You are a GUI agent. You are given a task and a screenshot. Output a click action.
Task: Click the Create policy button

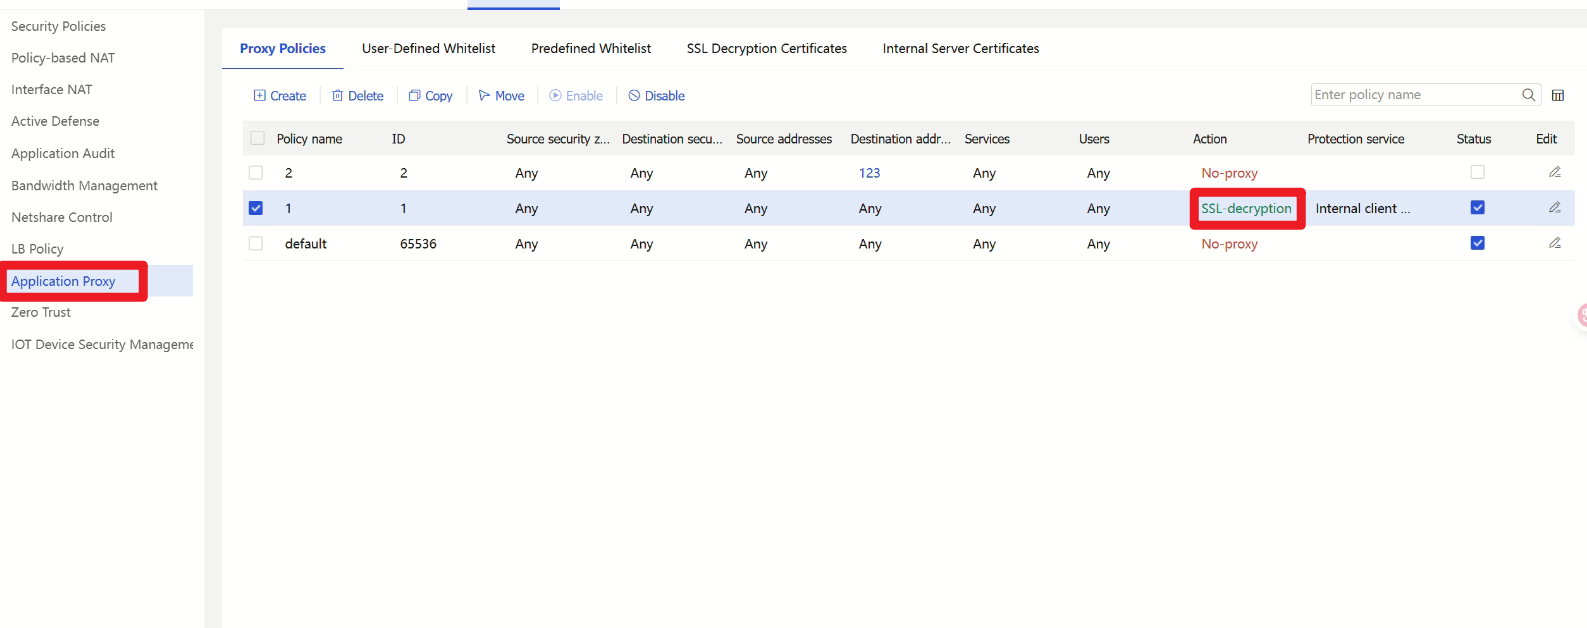click(280, 96)
